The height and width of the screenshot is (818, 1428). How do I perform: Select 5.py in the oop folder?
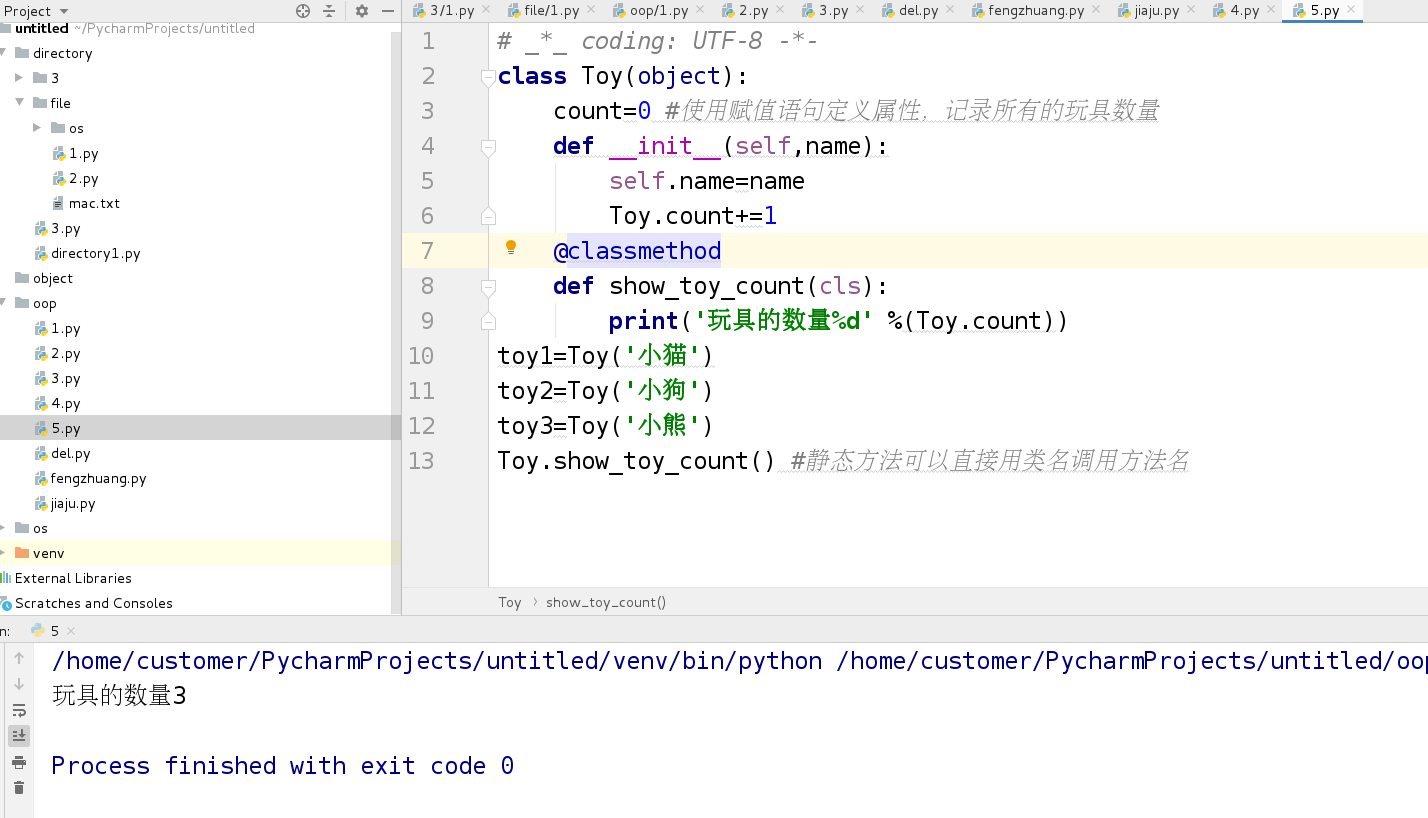coord(65,428)
